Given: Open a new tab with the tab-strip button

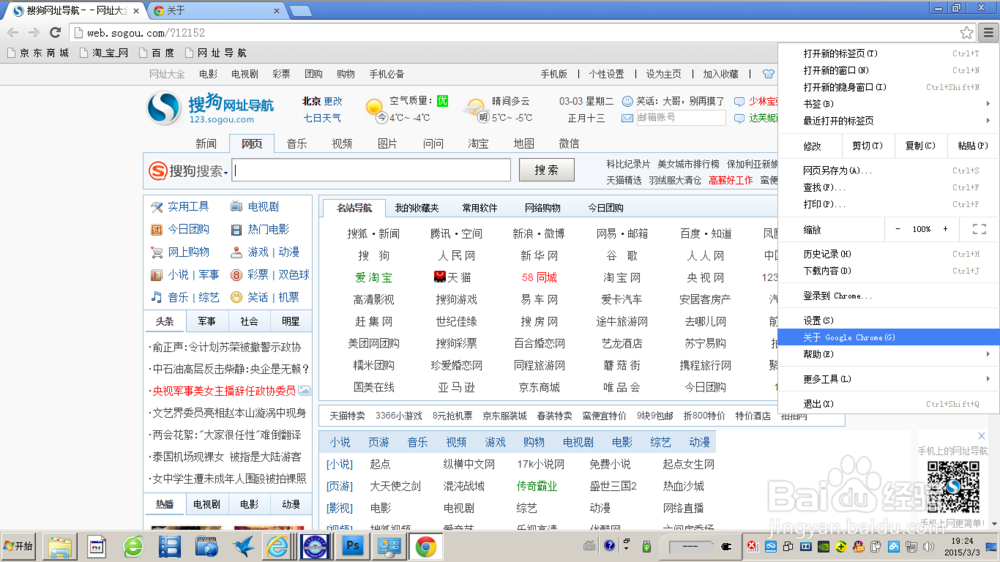Looking at the screenshot, I should pyautogui.click(x=300, y=11).
